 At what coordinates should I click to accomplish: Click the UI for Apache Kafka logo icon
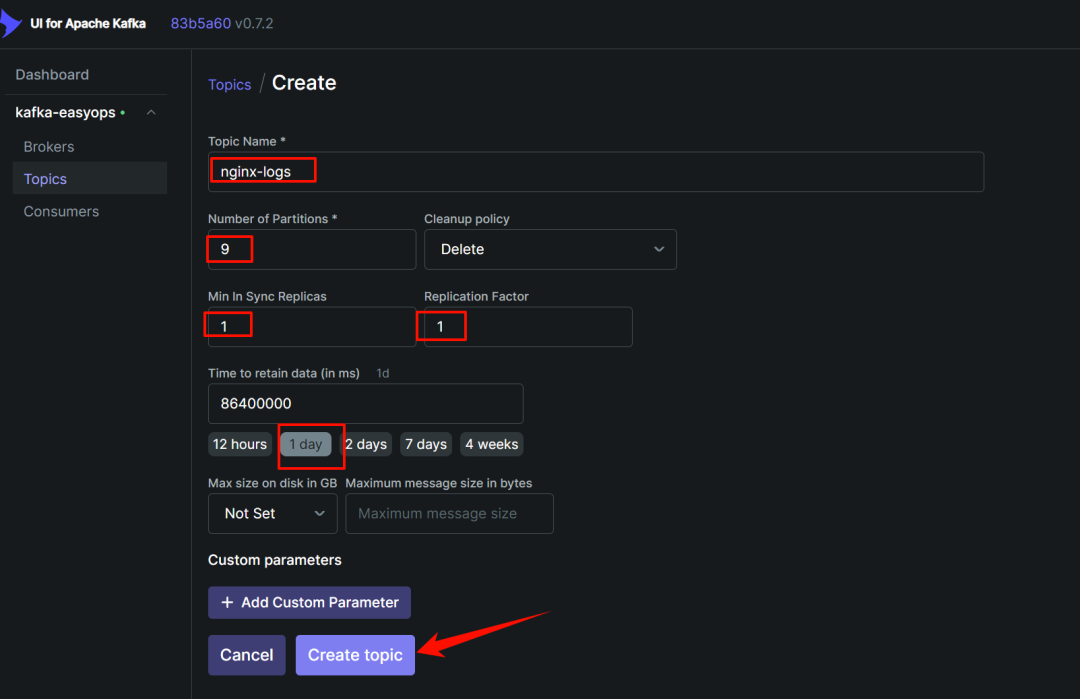pyautogui.click(x=10, y=23)
